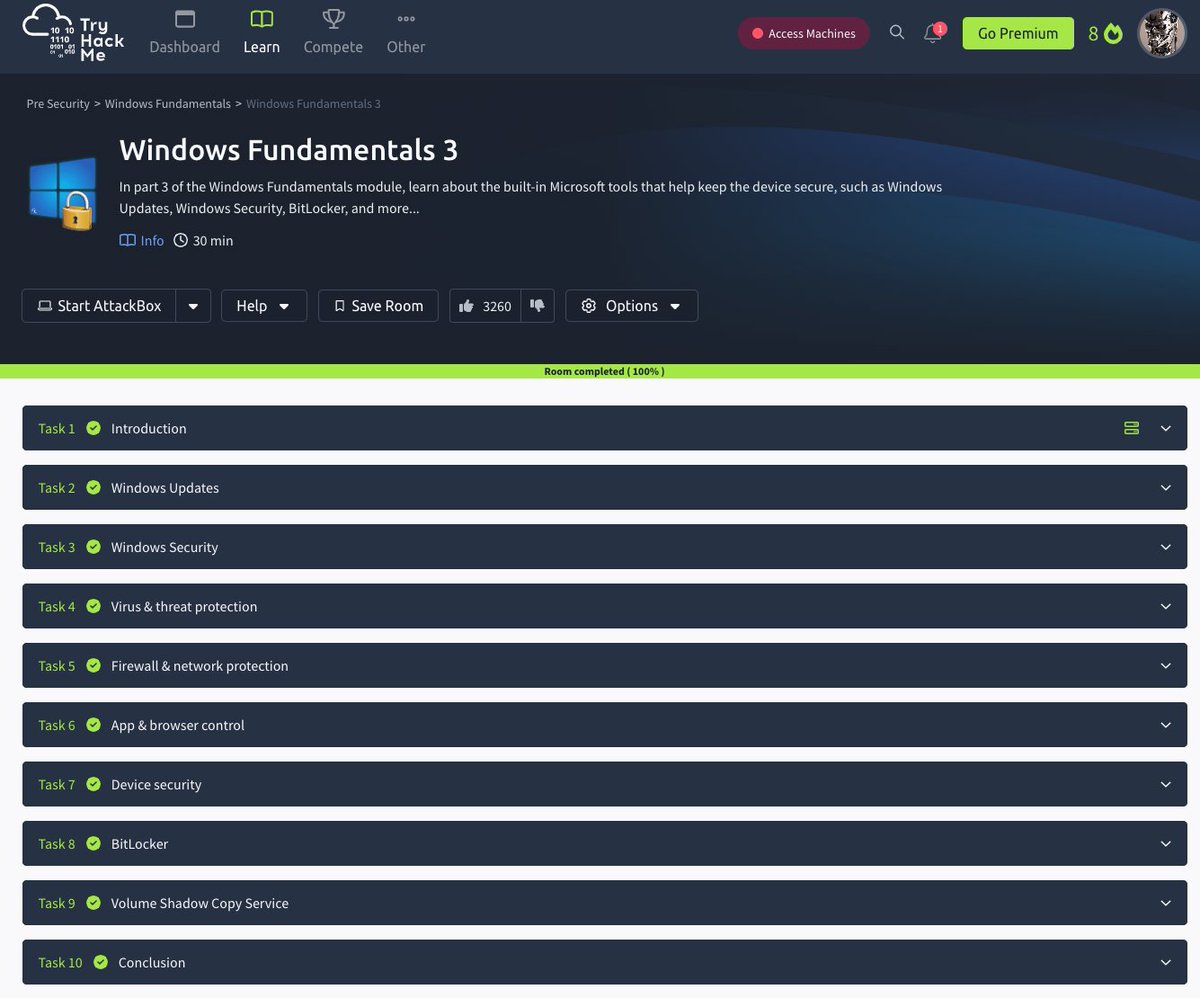Click the Windows Updates task title
This screenshot has height=998, width=1200.
(x=165, y=488)
